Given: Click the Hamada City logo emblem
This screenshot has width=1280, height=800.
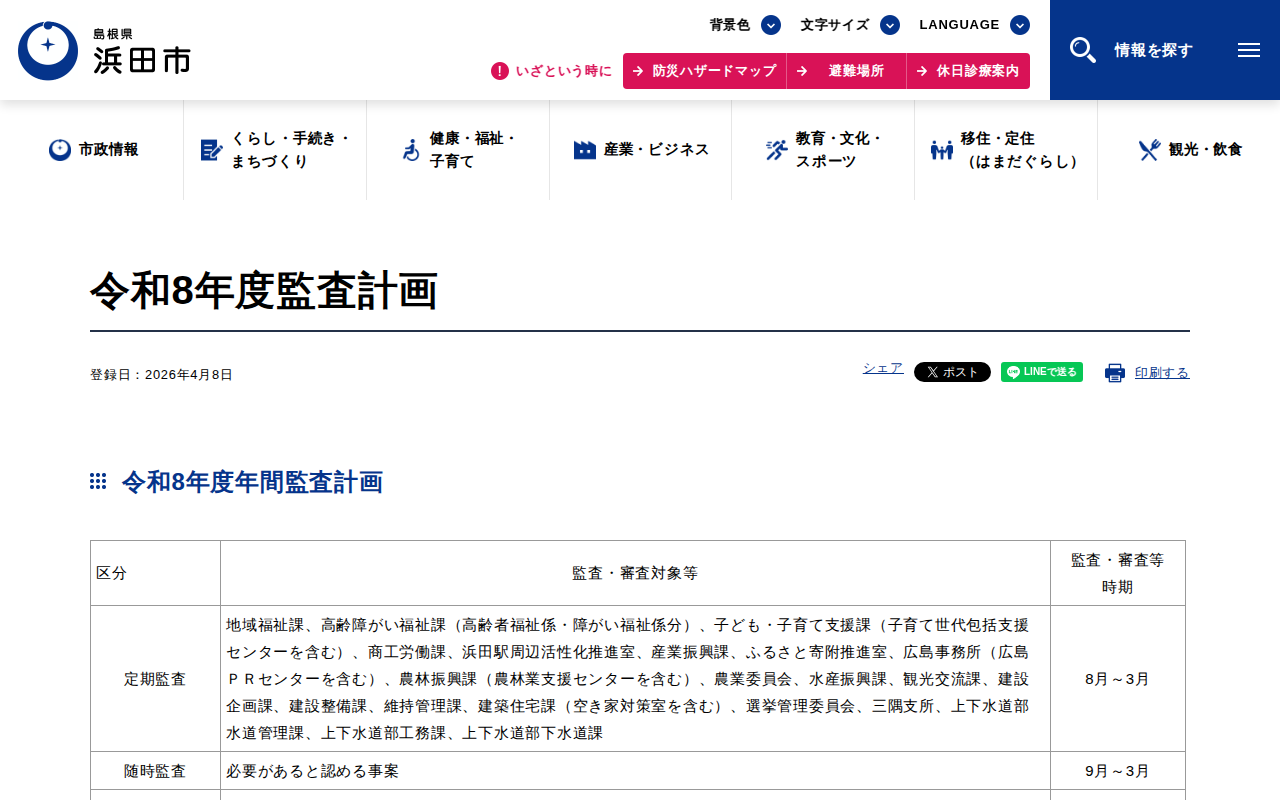Looking at the screenshot, I should [x=48, y=50].
